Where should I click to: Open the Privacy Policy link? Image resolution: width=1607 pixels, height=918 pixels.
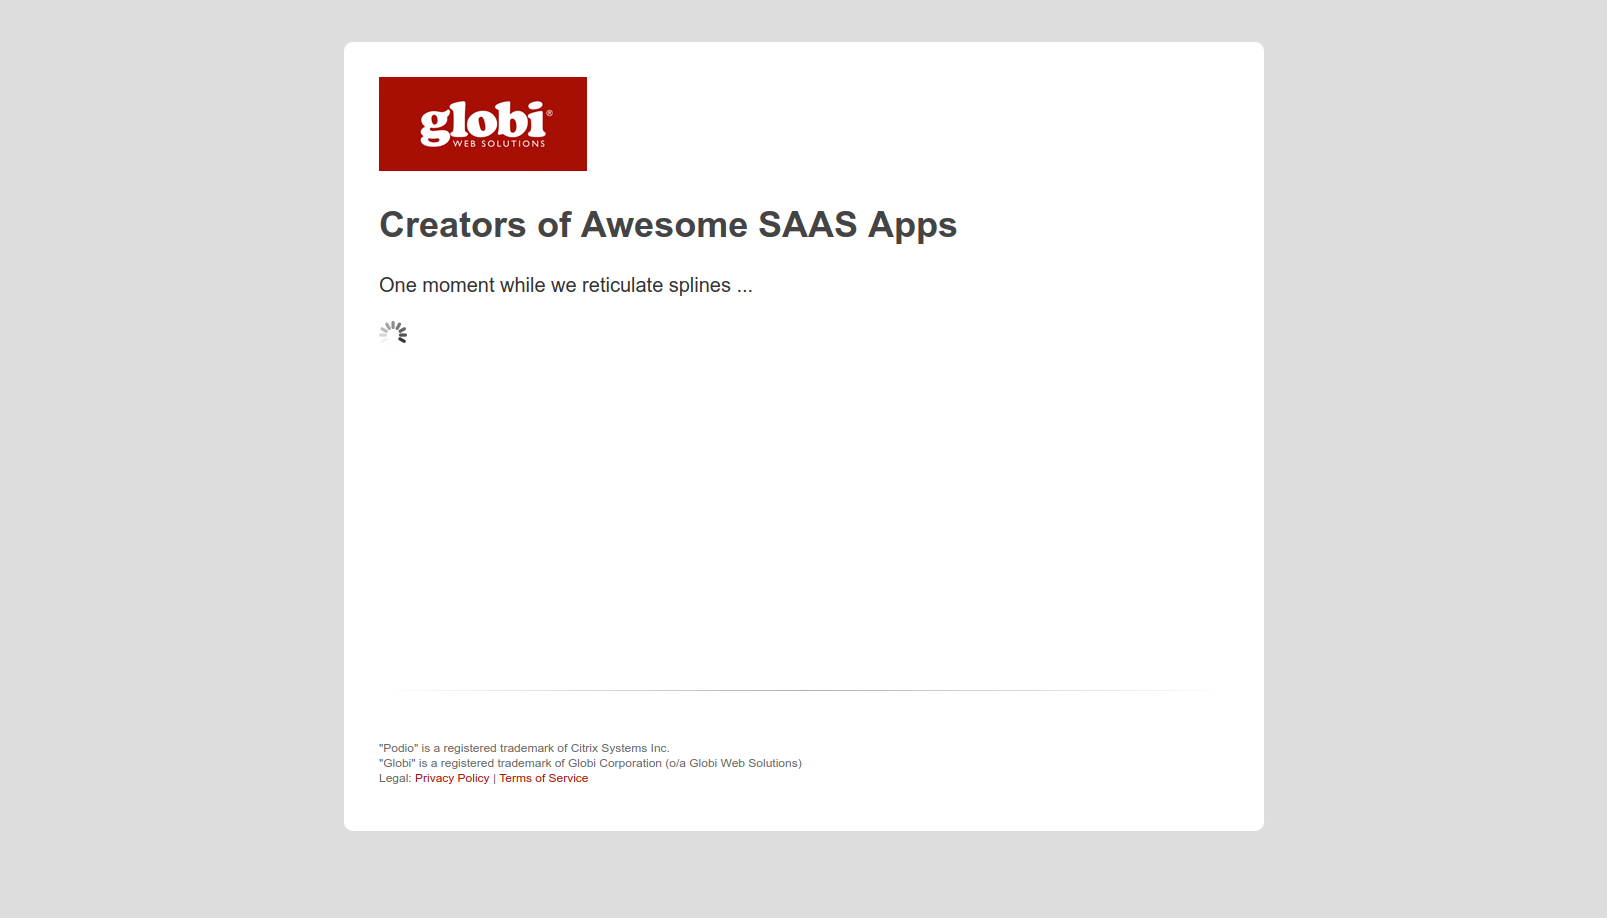click(452, 778)
